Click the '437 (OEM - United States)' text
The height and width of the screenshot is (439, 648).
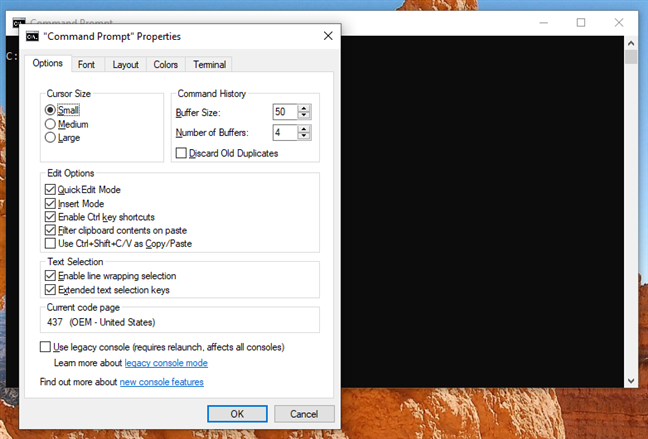101,322
